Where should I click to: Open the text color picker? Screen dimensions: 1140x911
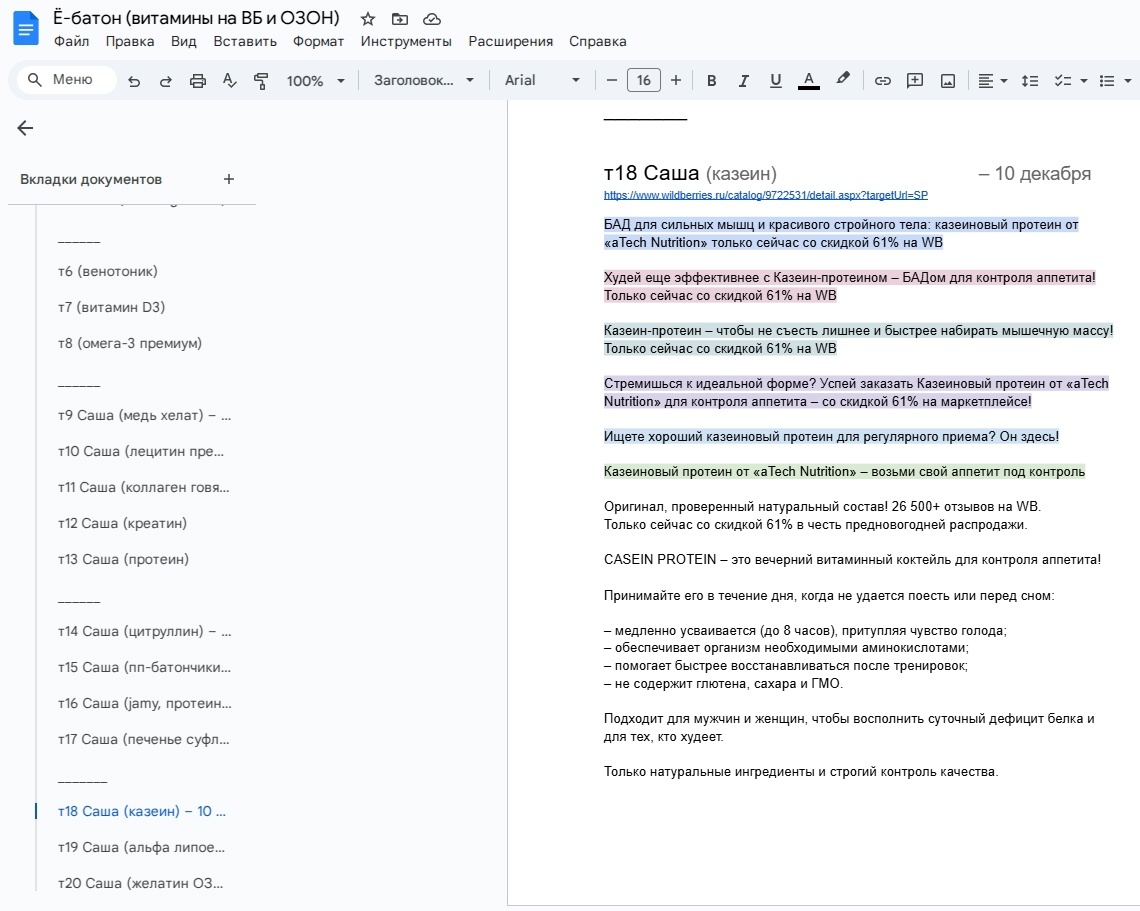(808, 81)
